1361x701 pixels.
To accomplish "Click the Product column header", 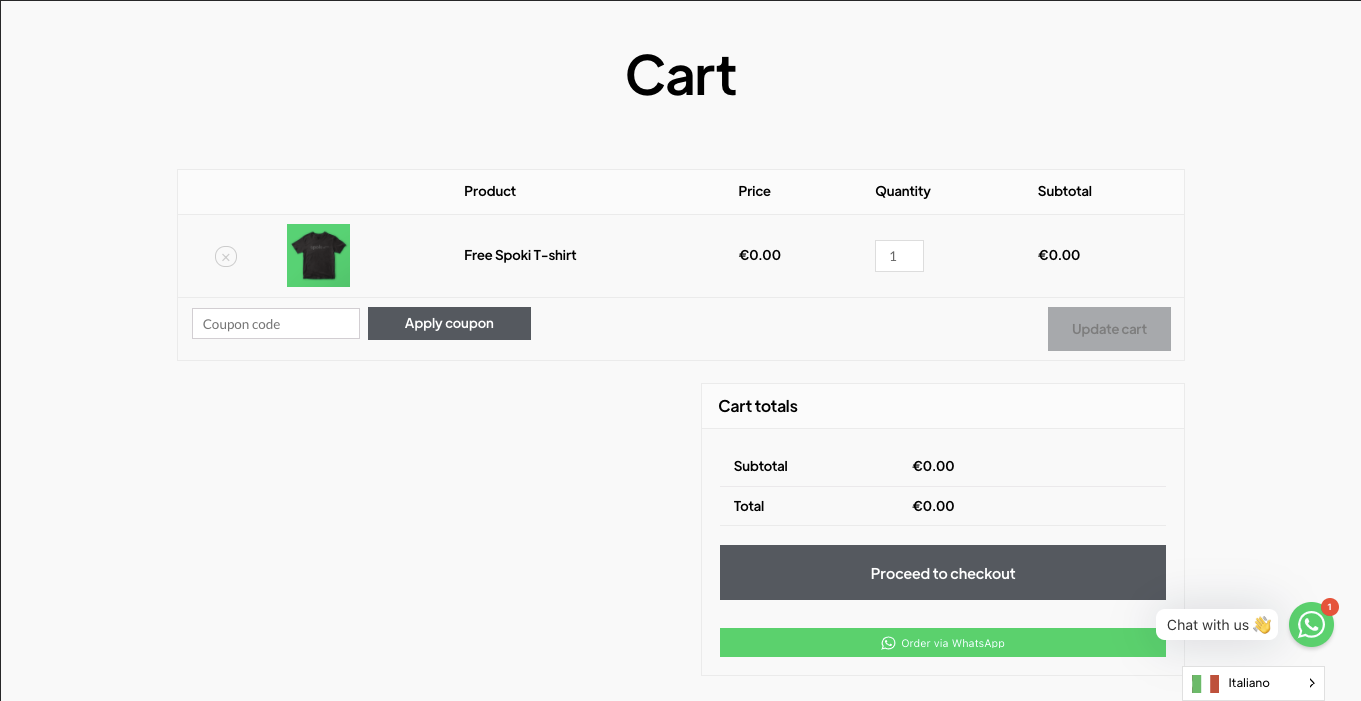I will (x=490, y=191).
